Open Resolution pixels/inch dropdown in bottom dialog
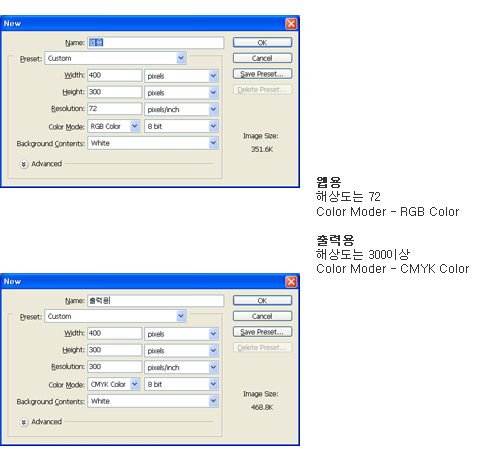The image size is (480, 464). point(181,367)
